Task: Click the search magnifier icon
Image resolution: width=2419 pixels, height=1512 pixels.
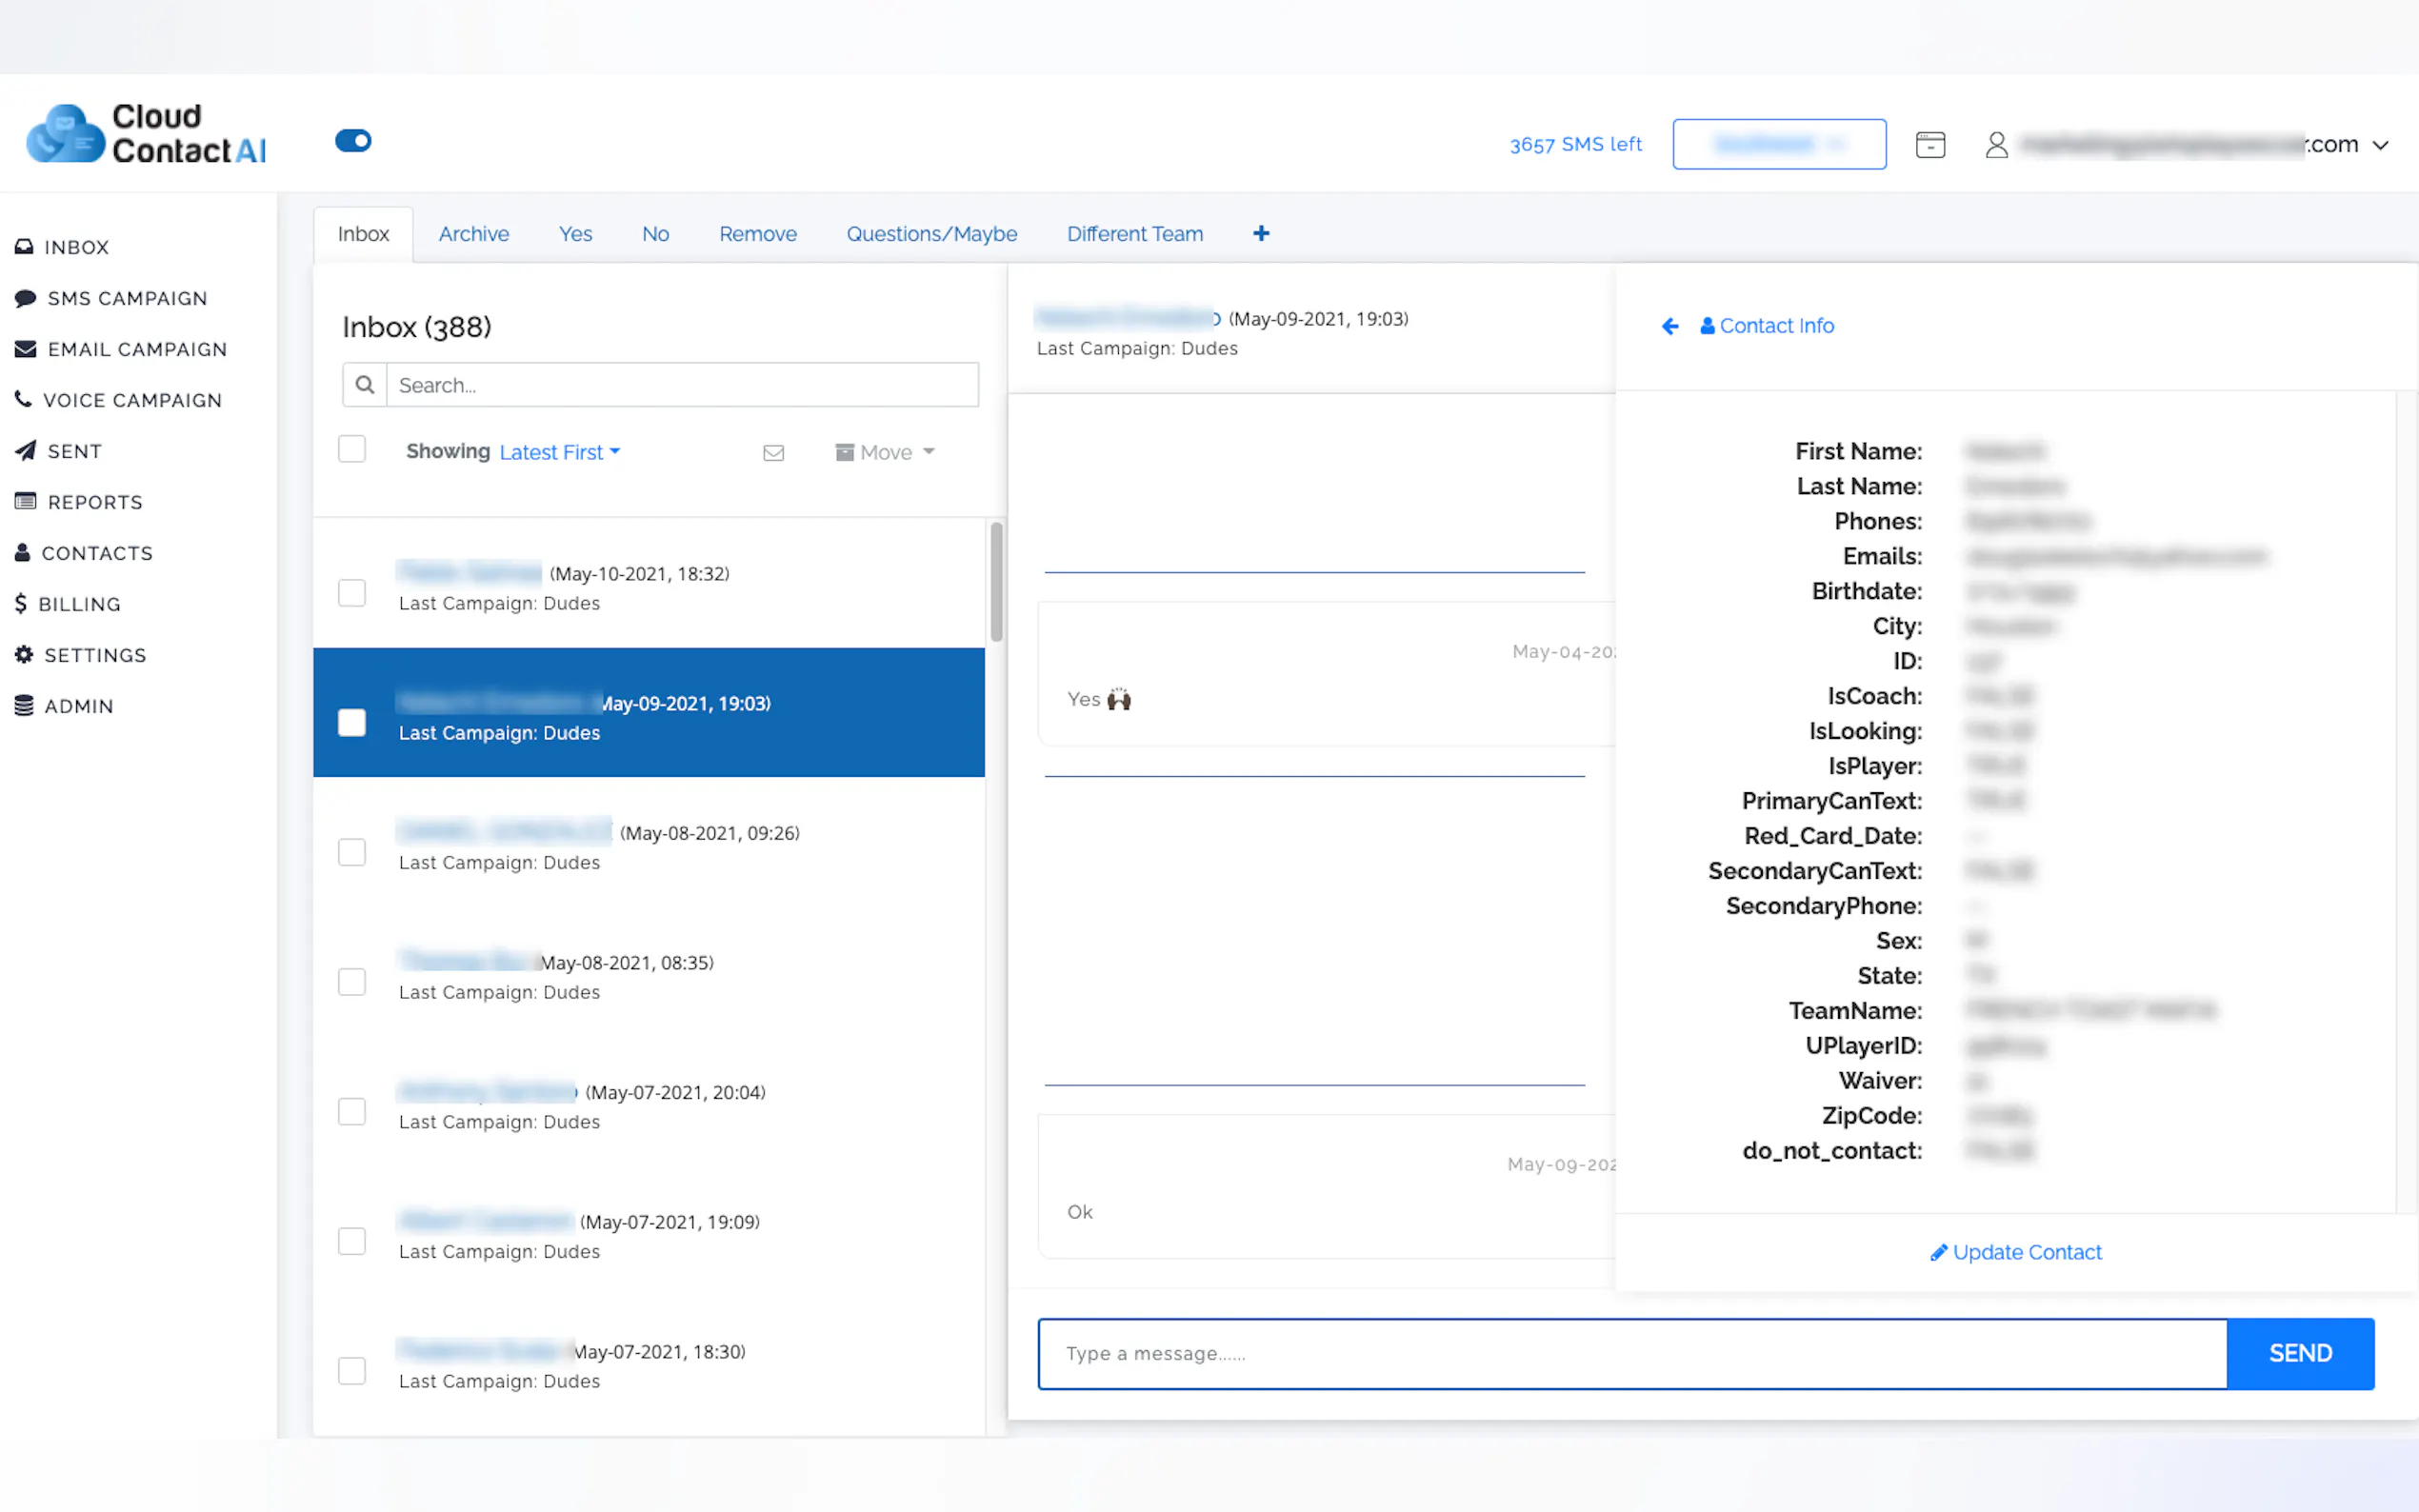Action: (365, 385)
